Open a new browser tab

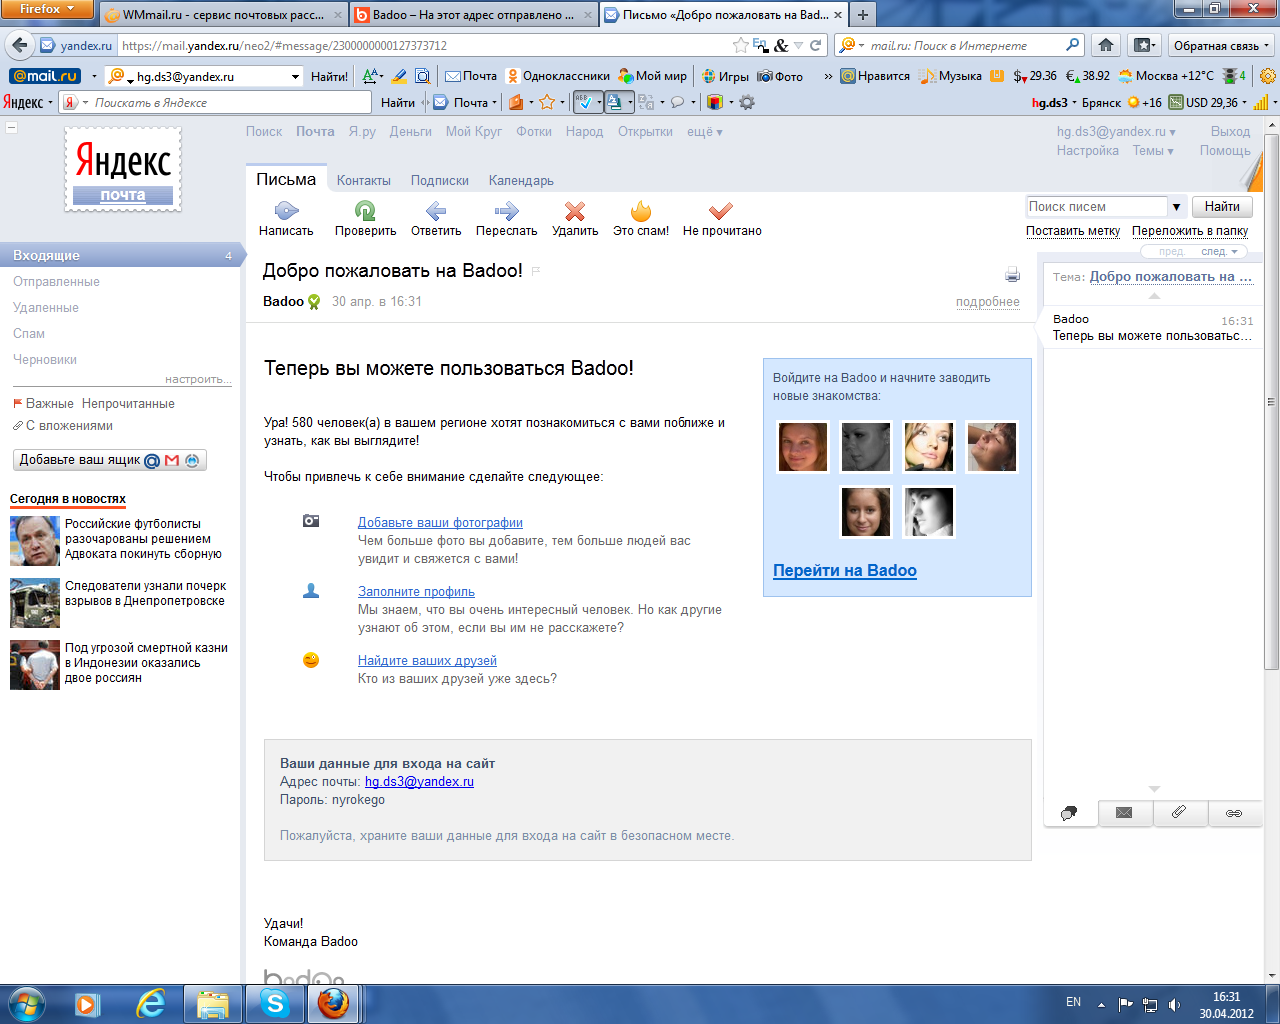coord(862,15)
